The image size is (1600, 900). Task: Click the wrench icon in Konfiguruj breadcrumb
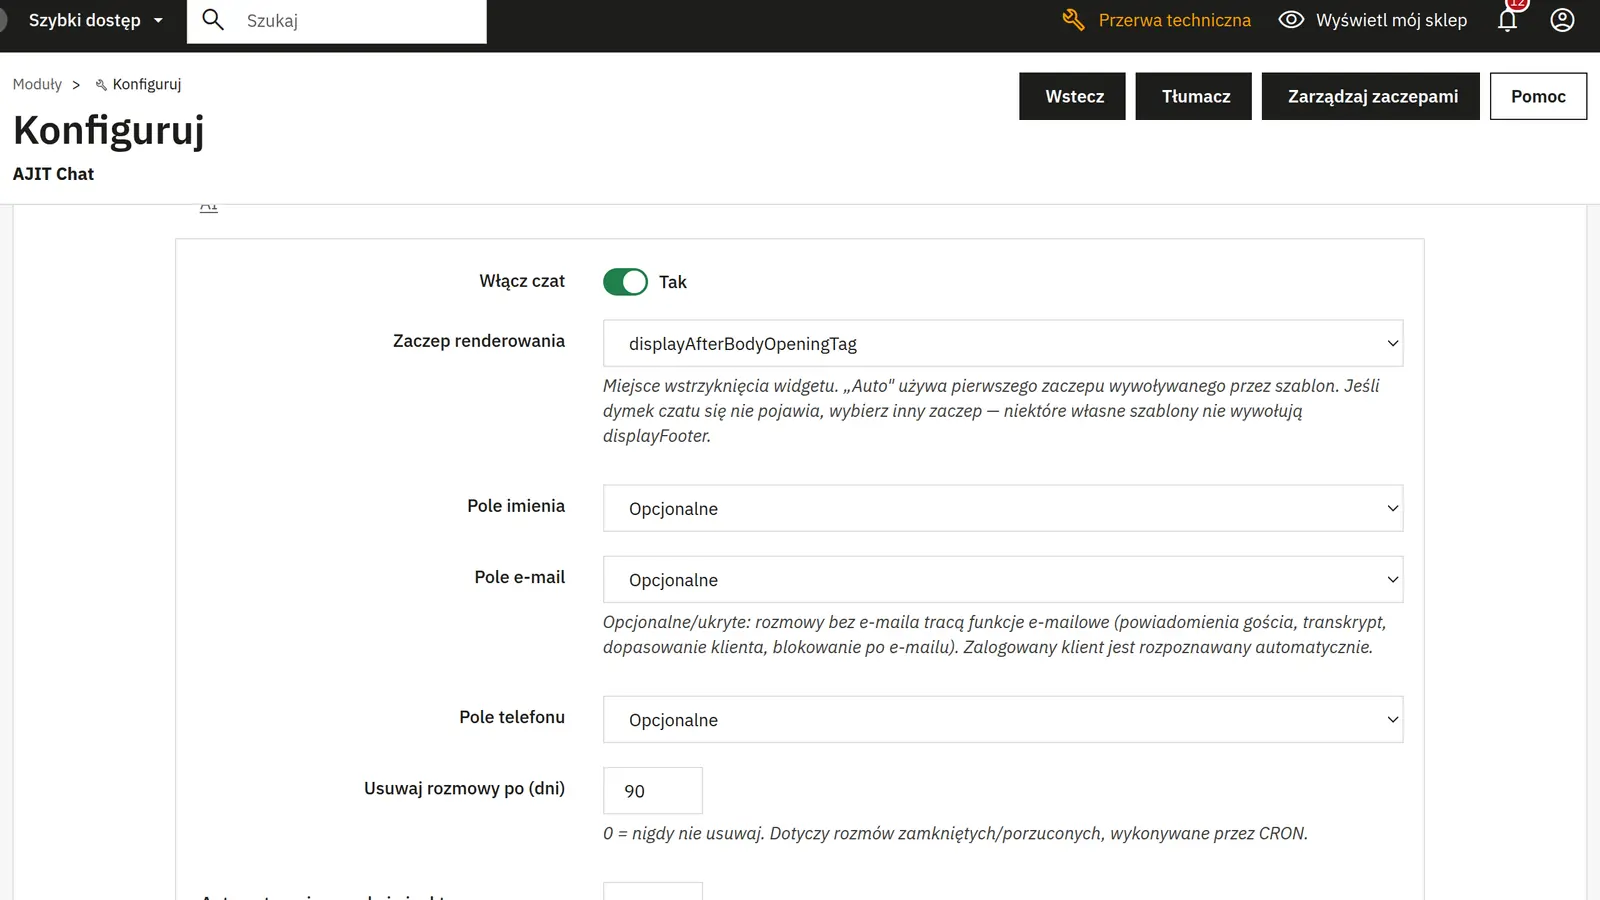(101, 85)
